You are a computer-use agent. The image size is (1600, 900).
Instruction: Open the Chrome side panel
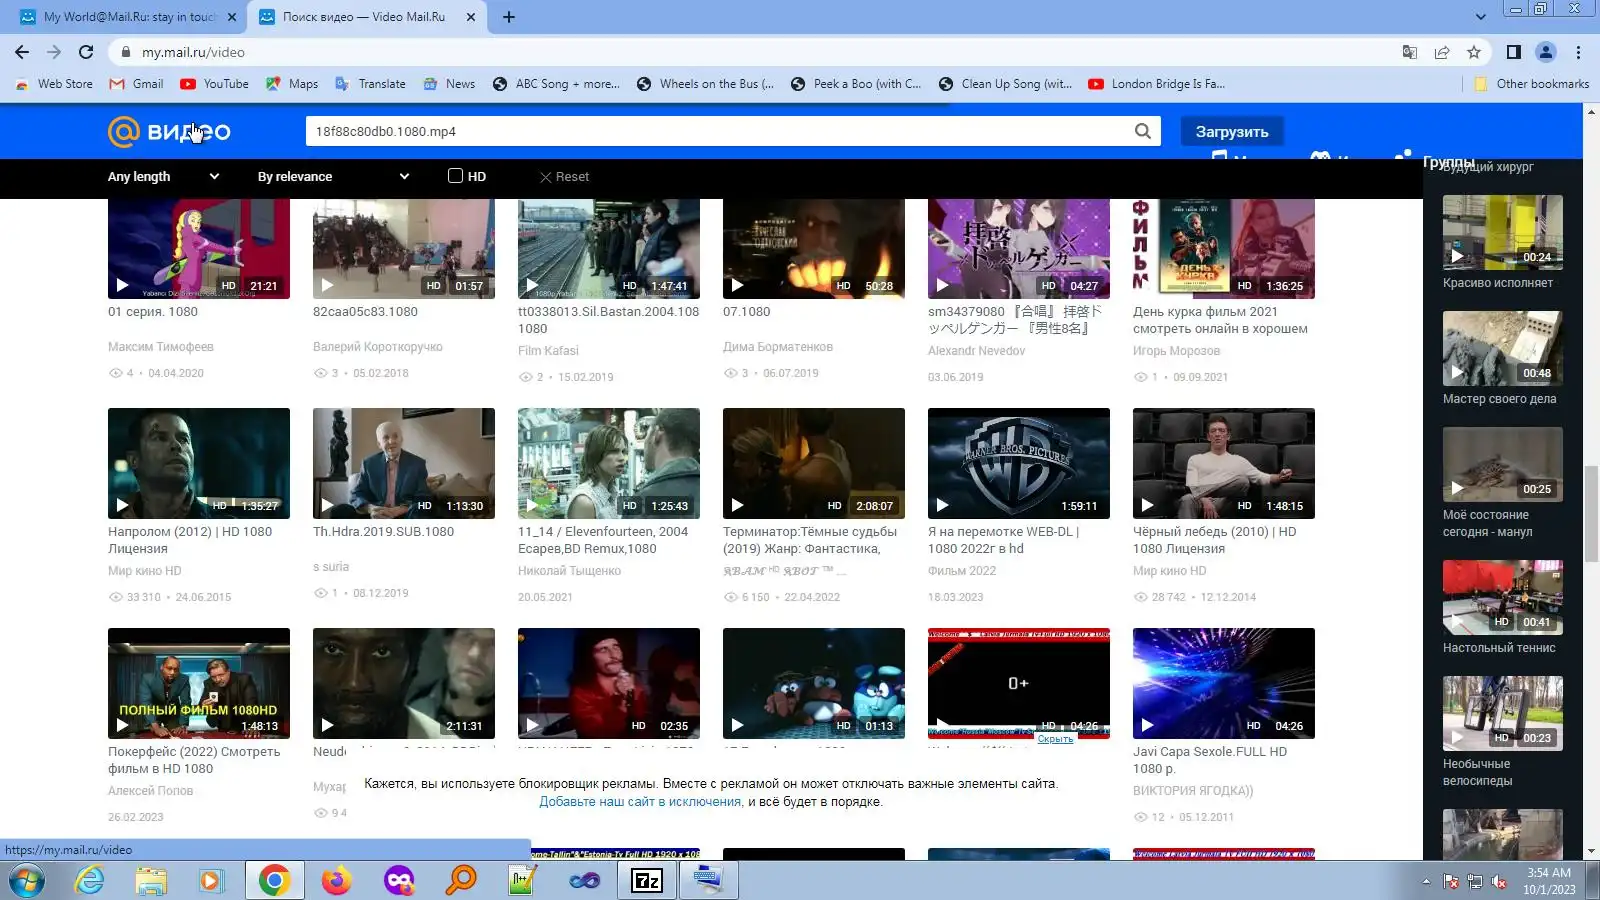1514,52
